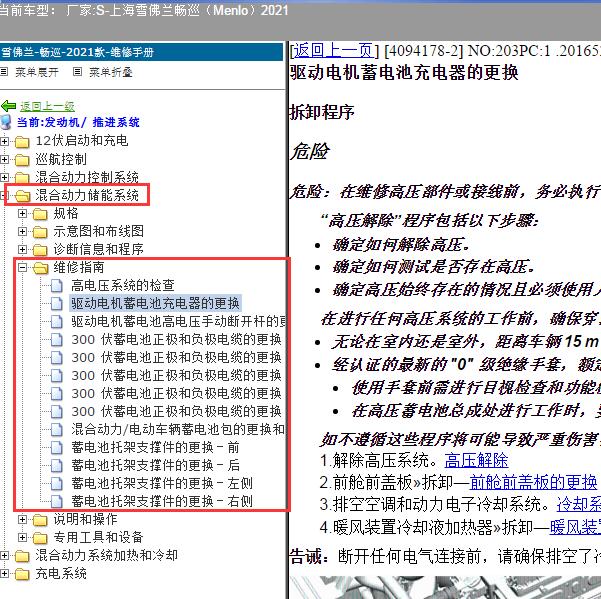Click the 诊断信息和程序 folder icon
The width and height of the screenshot is (601, 599).
(40, 250)
